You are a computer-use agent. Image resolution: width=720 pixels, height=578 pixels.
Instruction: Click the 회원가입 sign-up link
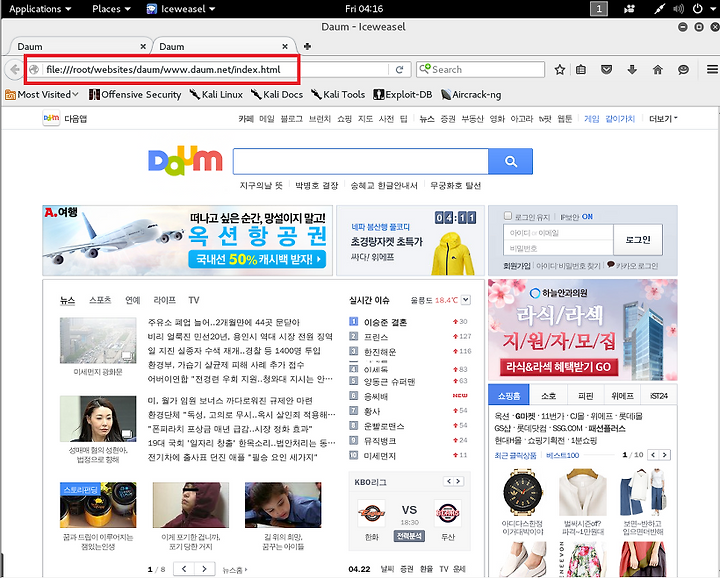tap(517, 266)
